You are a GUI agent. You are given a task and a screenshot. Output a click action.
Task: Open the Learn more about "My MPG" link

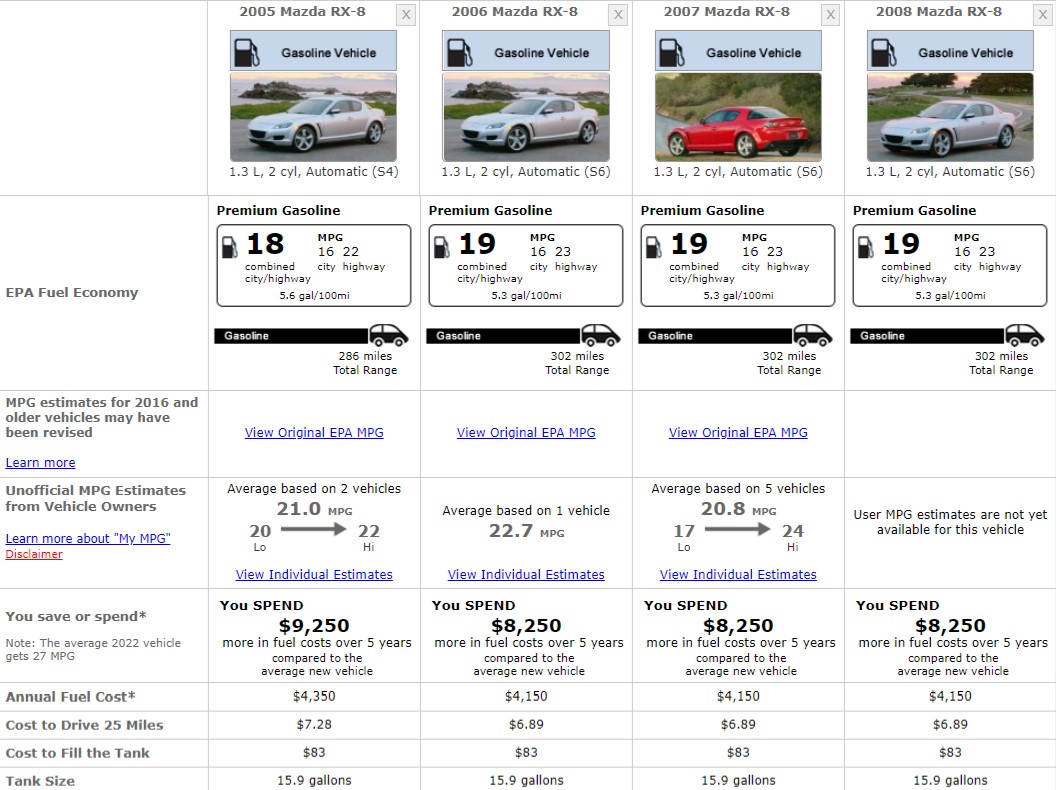88,539
